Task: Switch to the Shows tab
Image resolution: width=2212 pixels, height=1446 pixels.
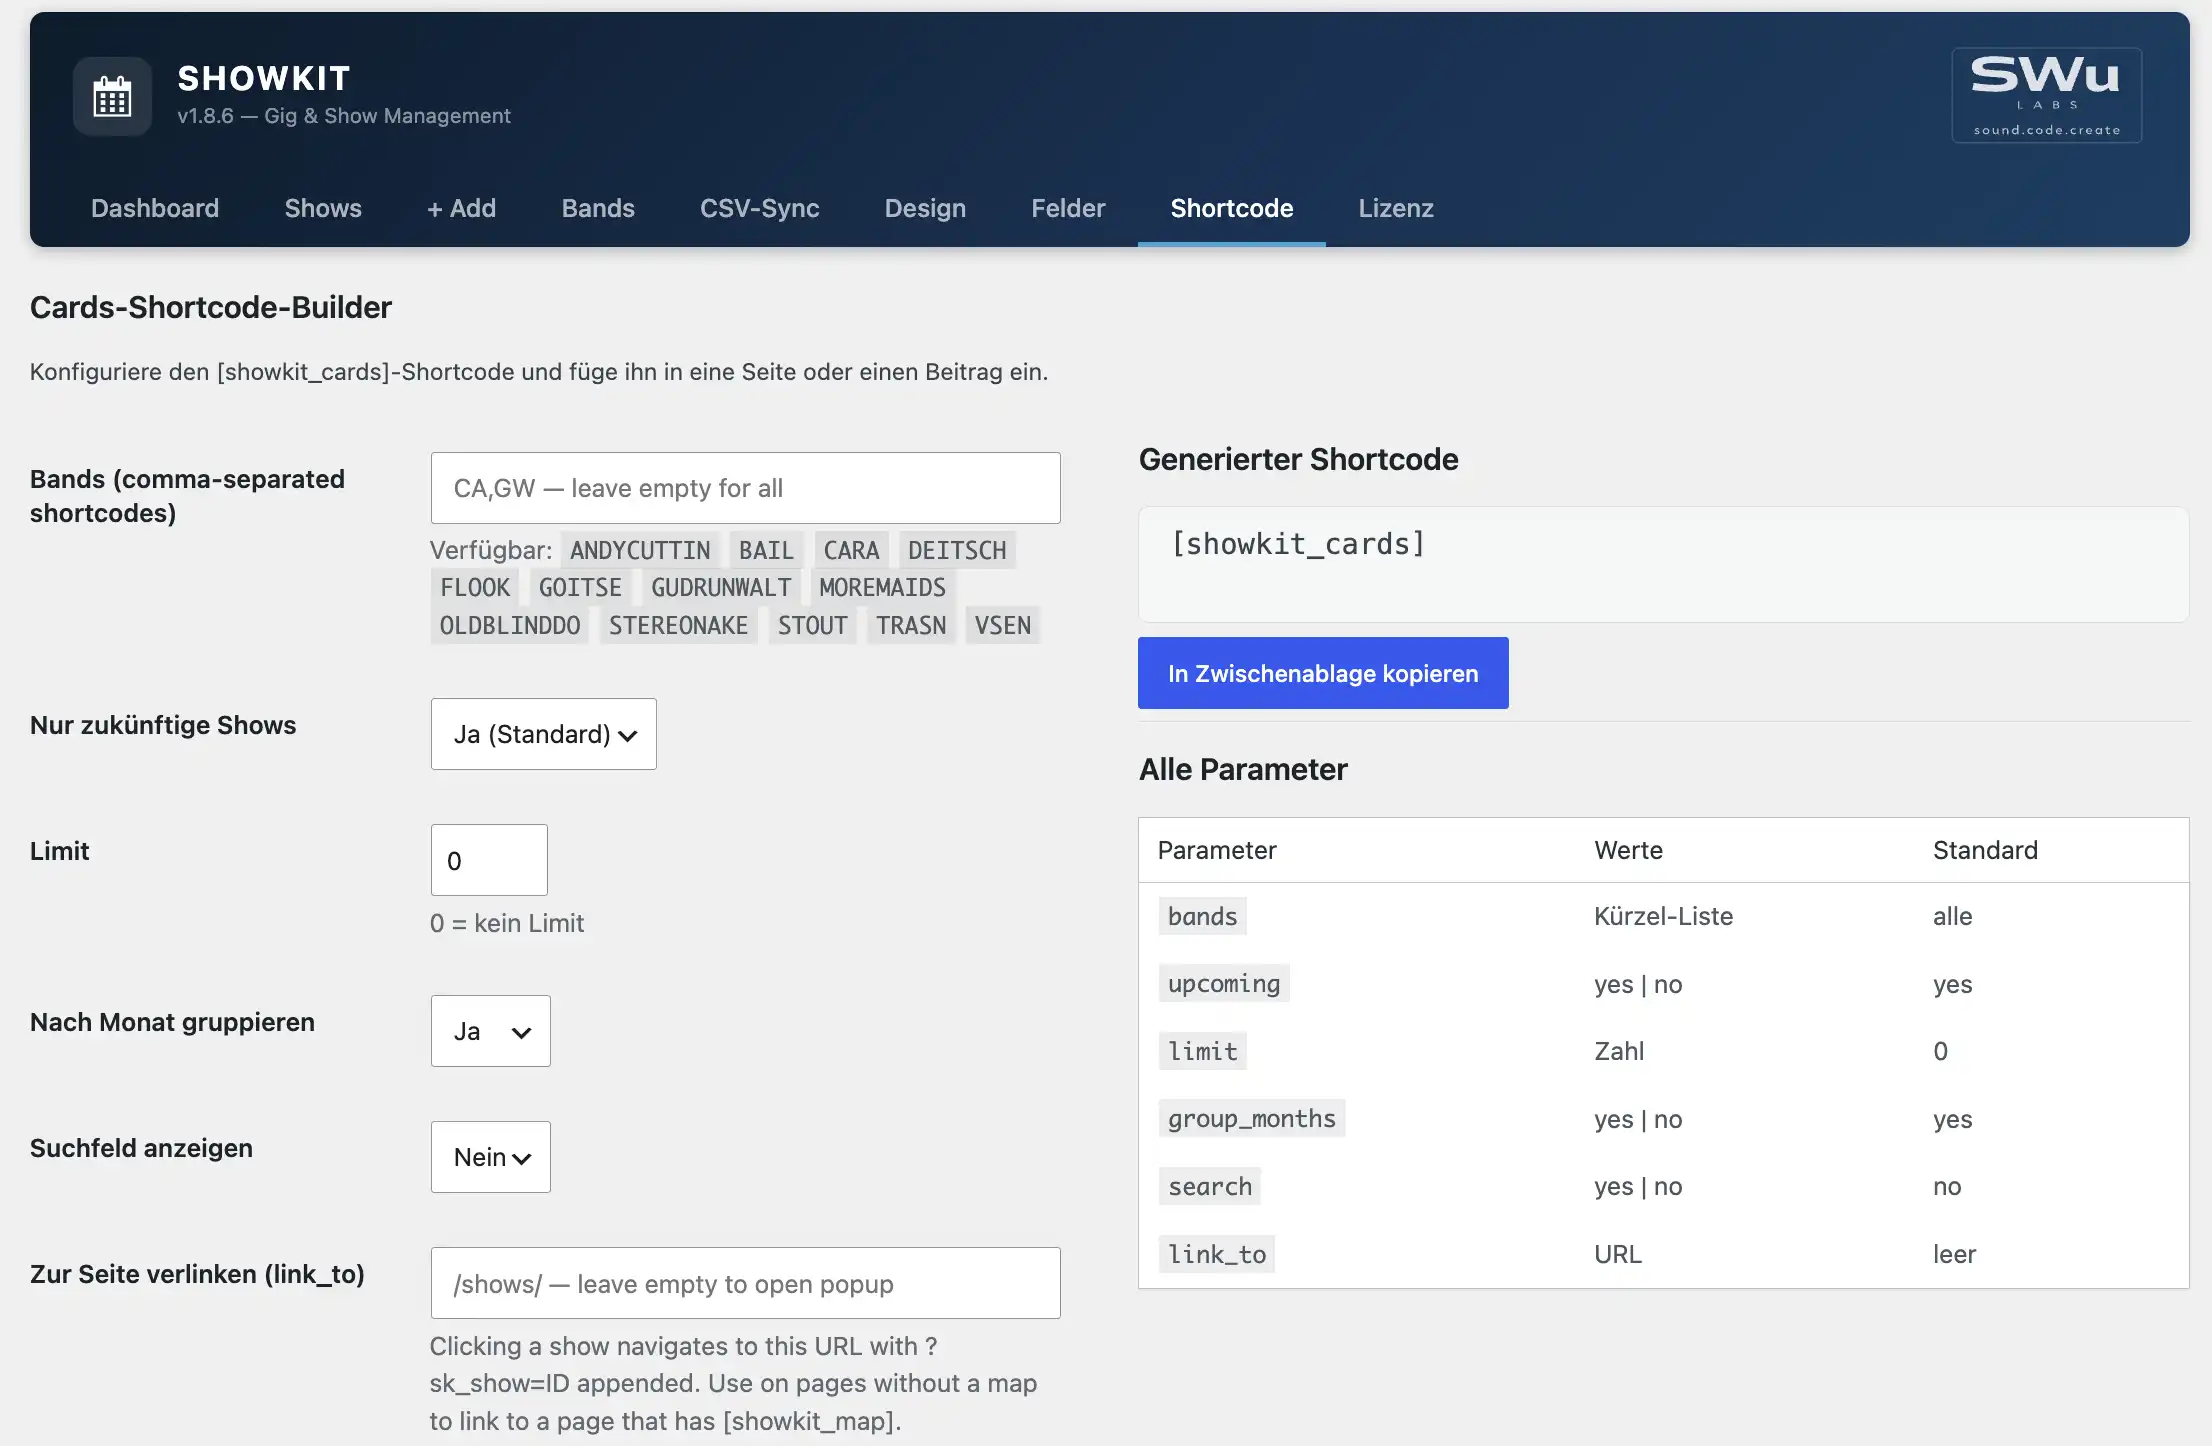Action: (x=323, y=208)
